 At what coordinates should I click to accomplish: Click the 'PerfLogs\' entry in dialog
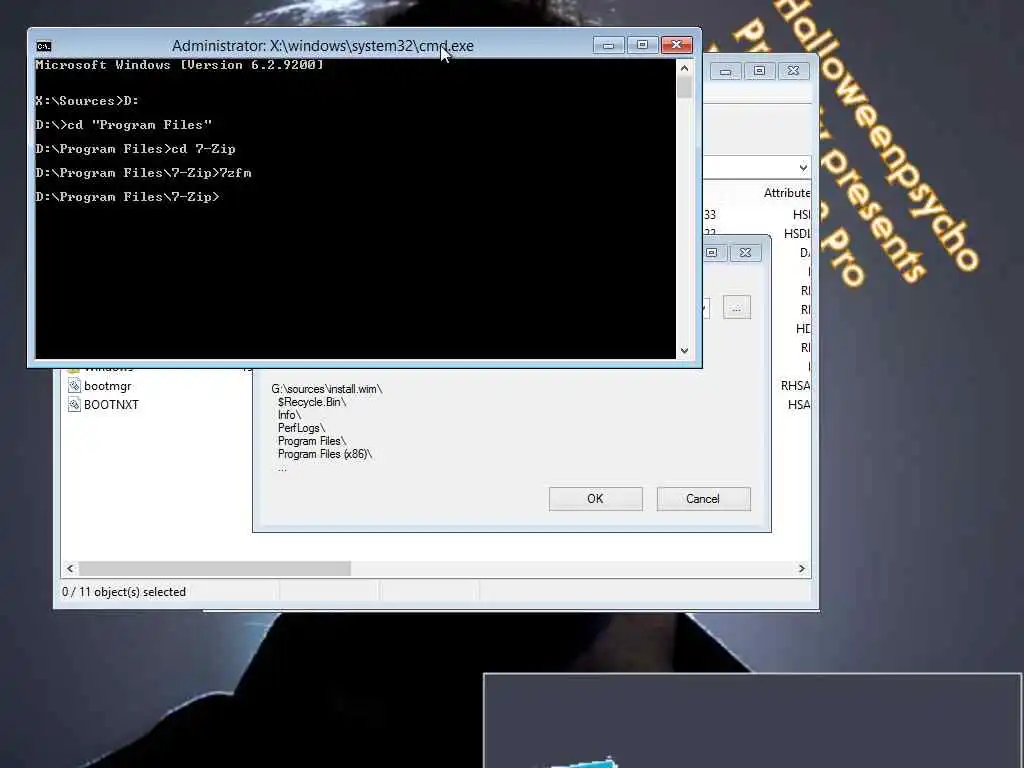pyautogui.click(x=300, y=428)
